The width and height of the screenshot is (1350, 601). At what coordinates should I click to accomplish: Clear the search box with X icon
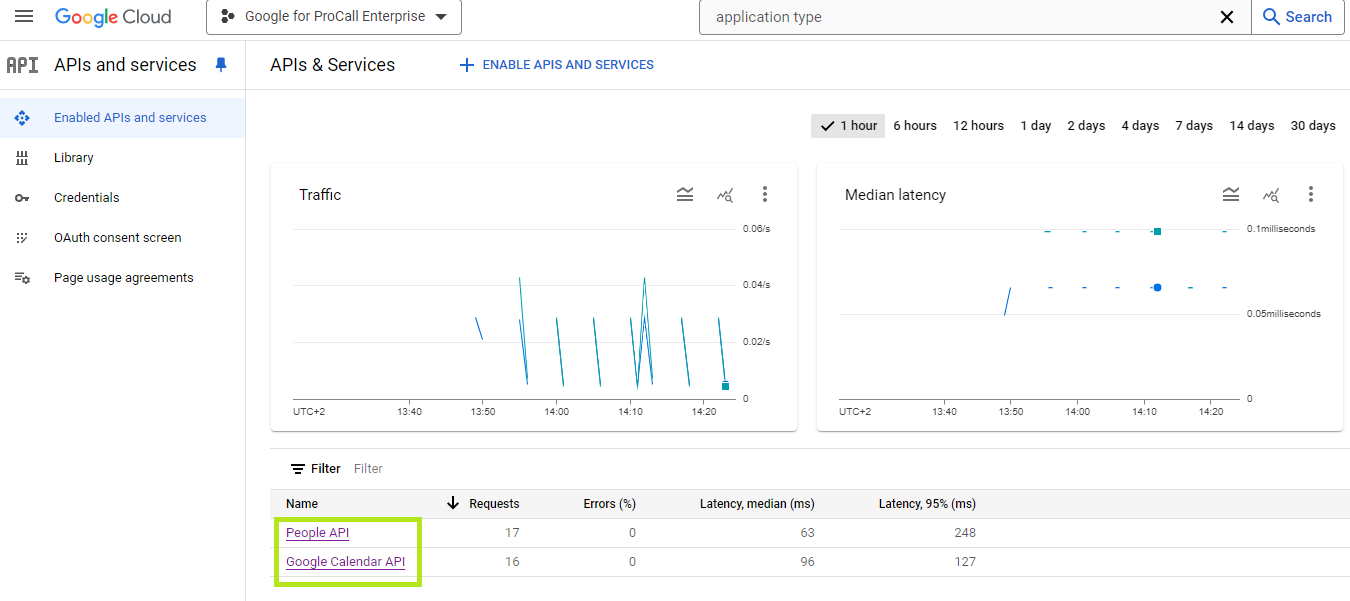click(x=1227, y=17)
